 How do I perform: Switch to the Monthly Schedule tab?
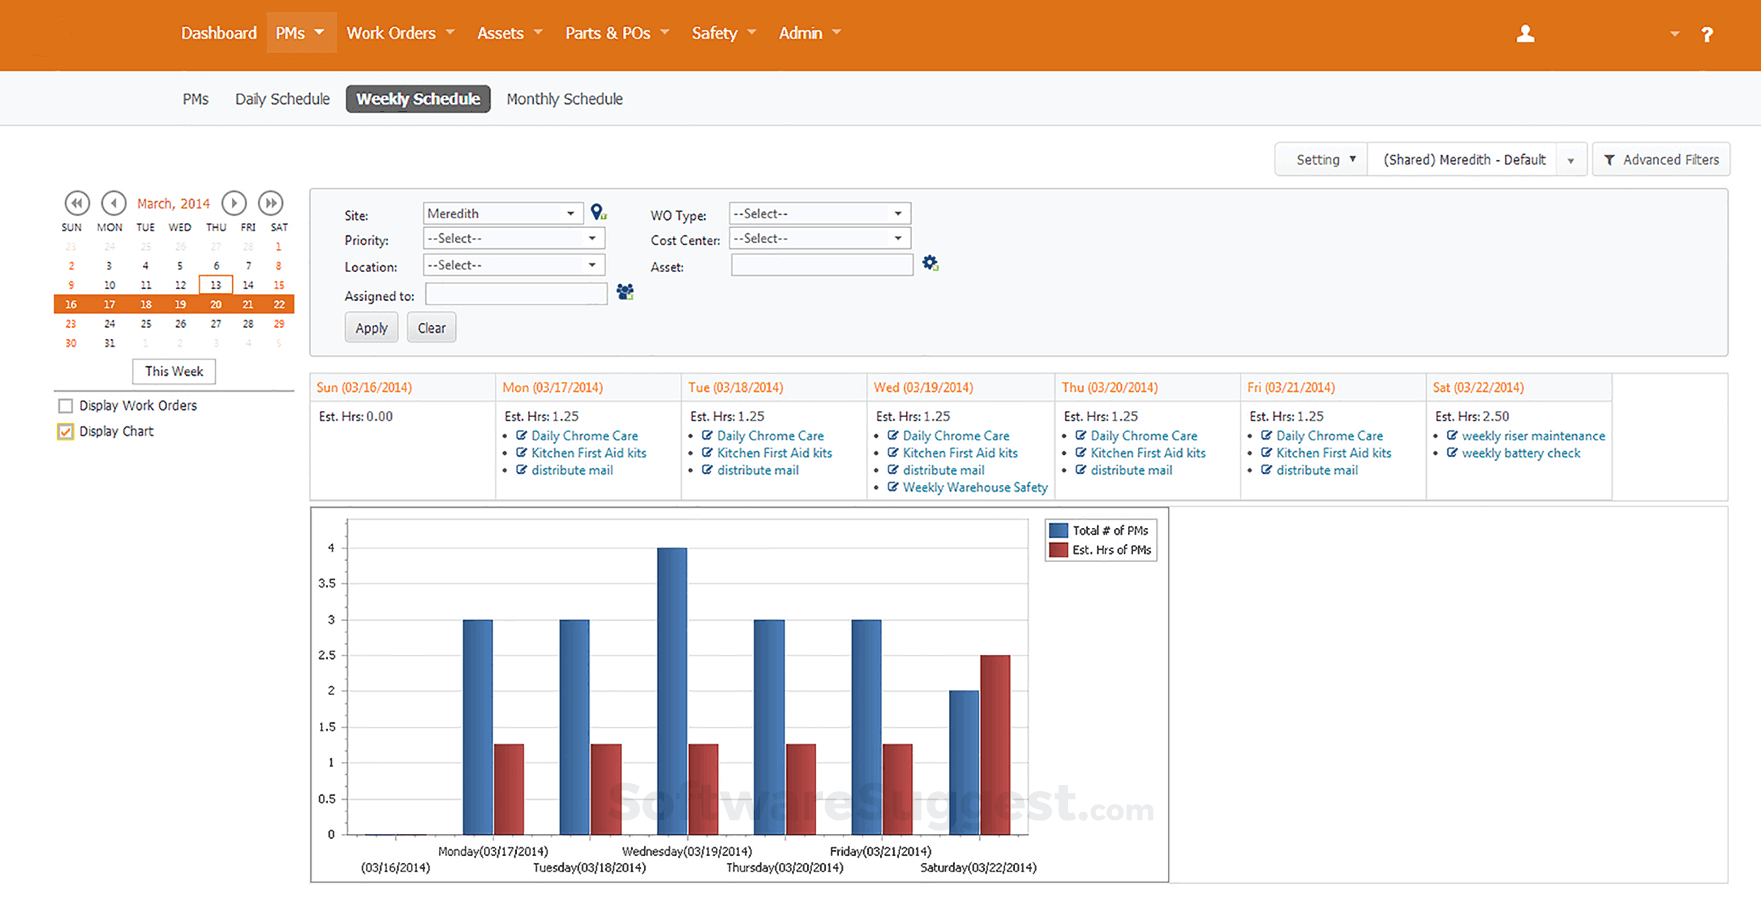tap(564, 99)
